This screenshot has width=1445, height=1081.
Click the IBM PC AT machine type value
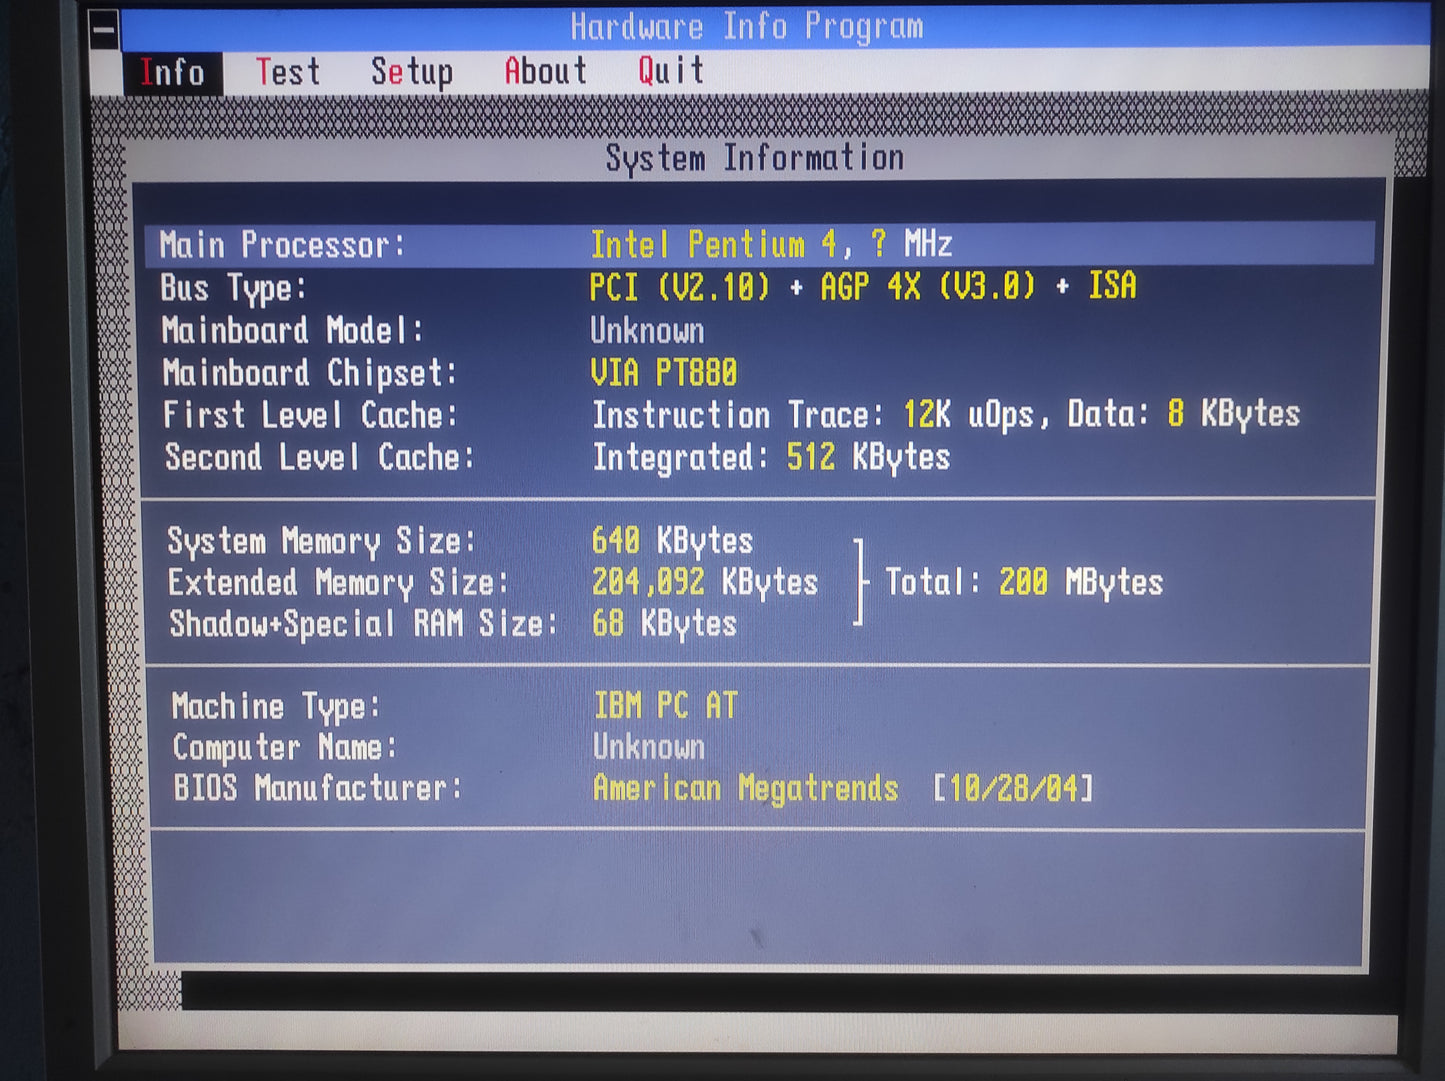pyautogui.click(x=665, y=706)
